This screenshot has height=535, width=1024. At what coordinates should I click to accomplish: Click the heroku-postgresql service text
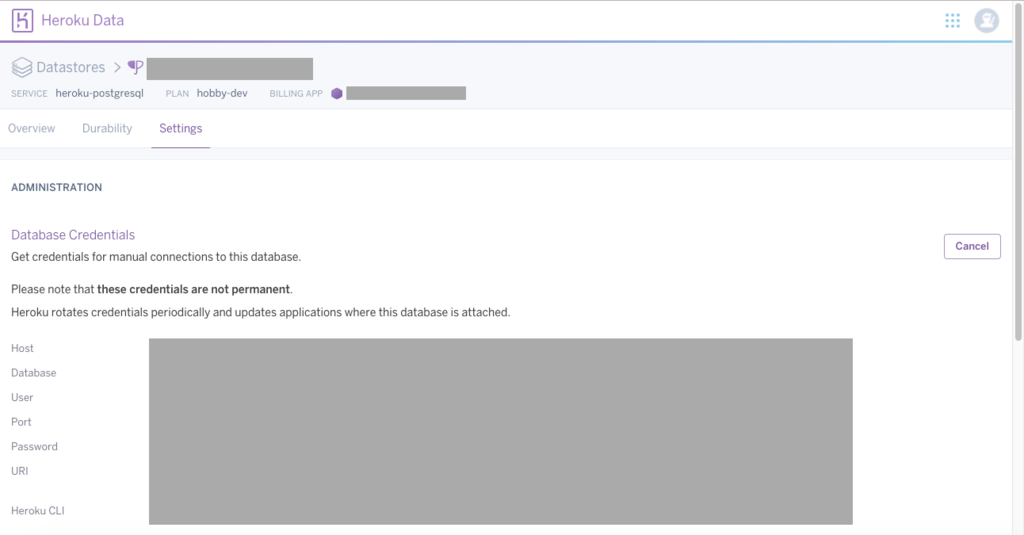pos(99,93)
